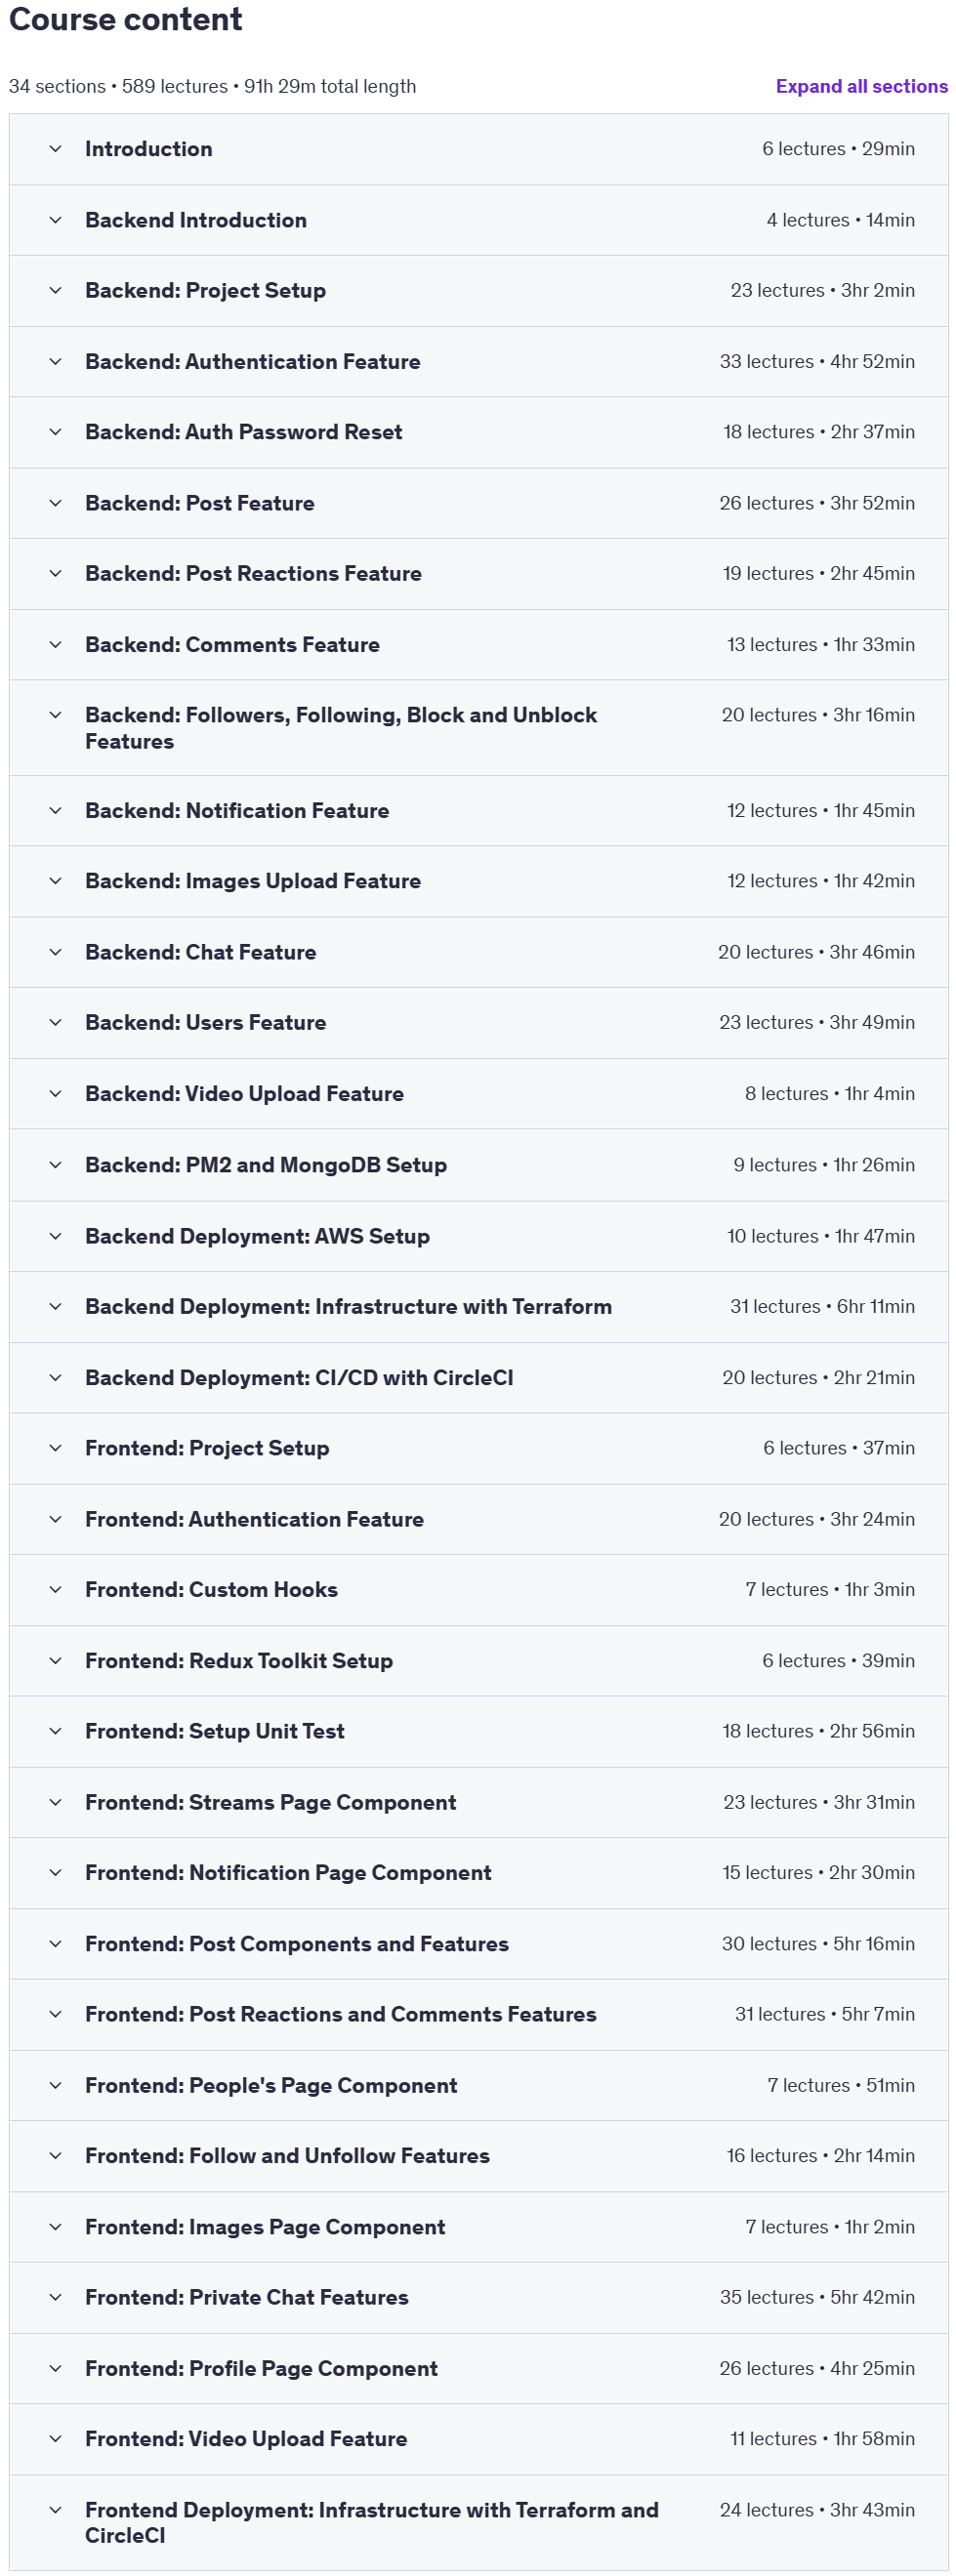Click '23 lectures • 3hr 2min' text
This screenshot has height=2576, width=956.
click(822, 291)
